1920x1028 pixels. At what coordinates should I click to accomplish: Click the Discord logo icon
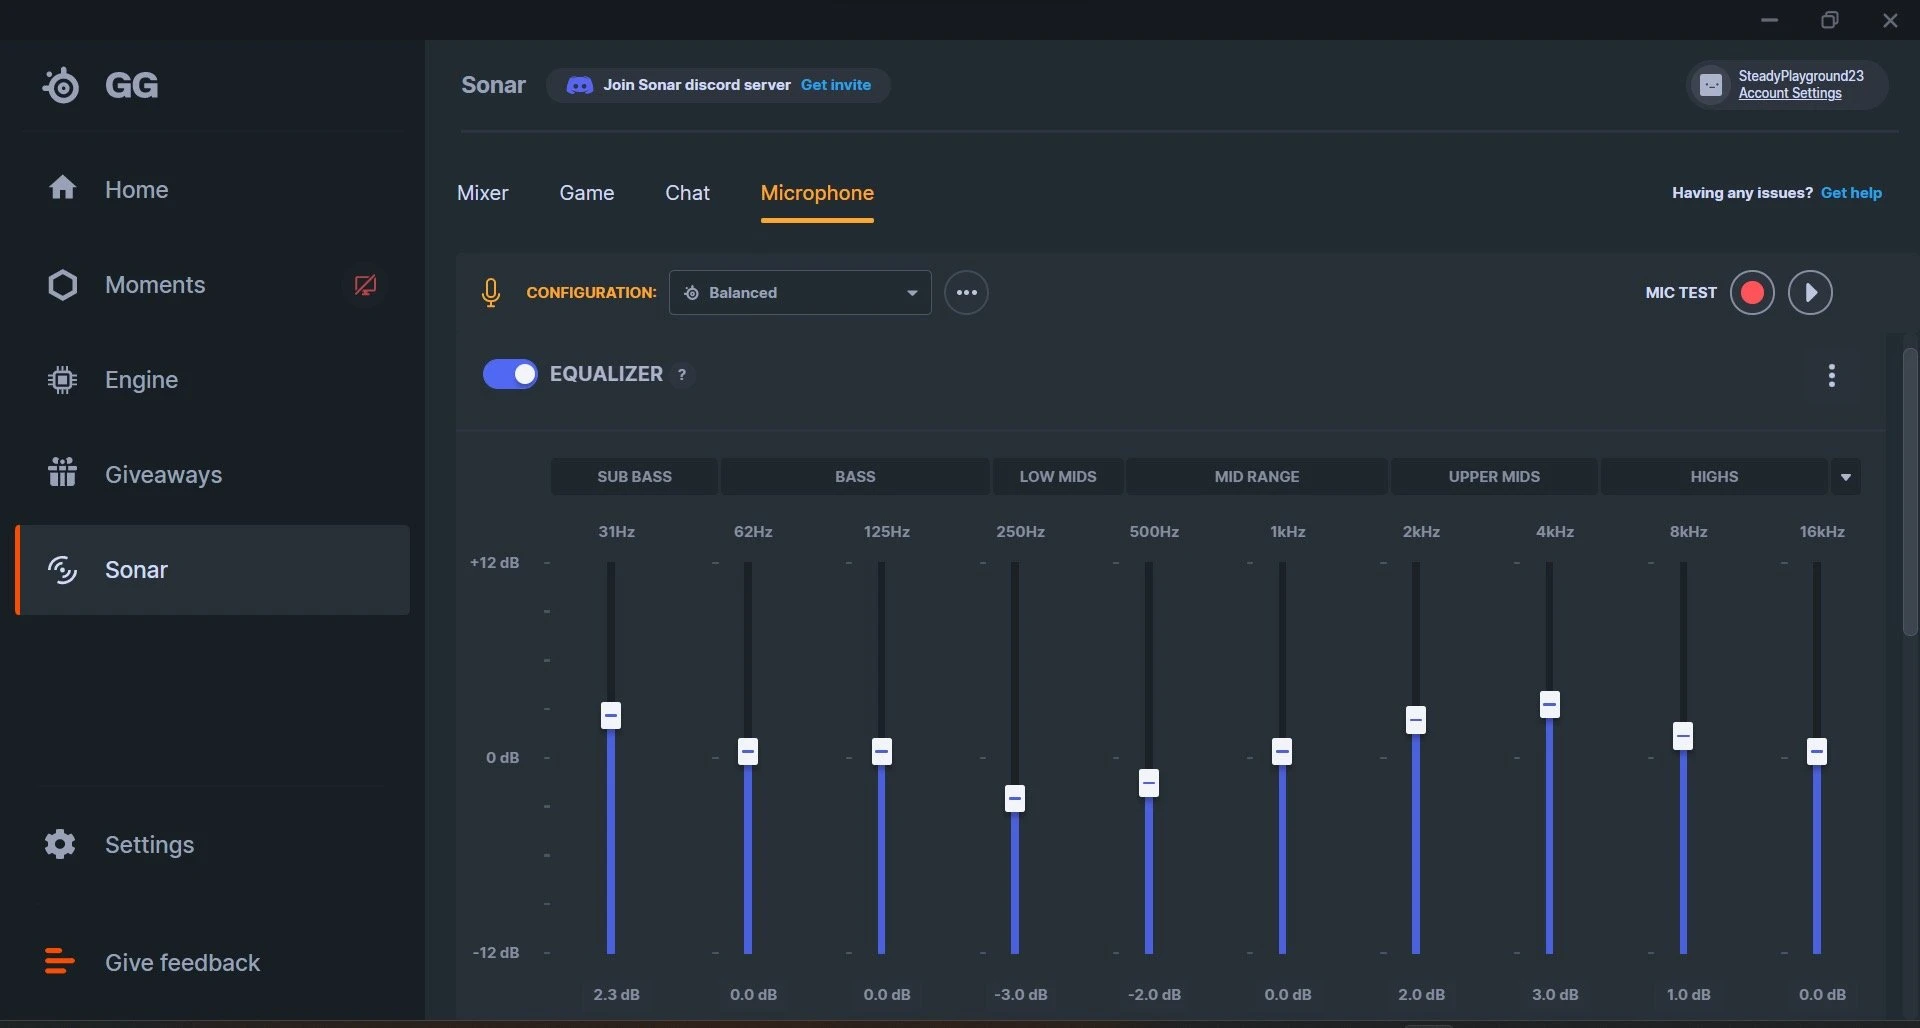579,85
